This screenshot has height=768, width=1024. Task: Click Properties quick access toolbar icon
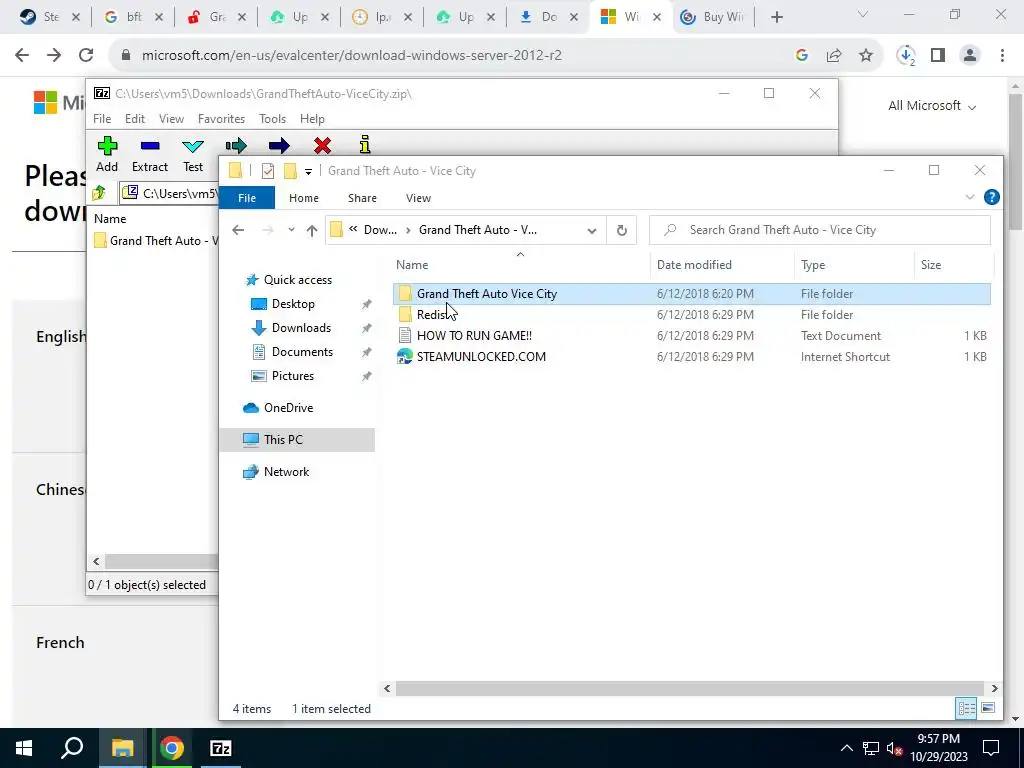point(268,171)
